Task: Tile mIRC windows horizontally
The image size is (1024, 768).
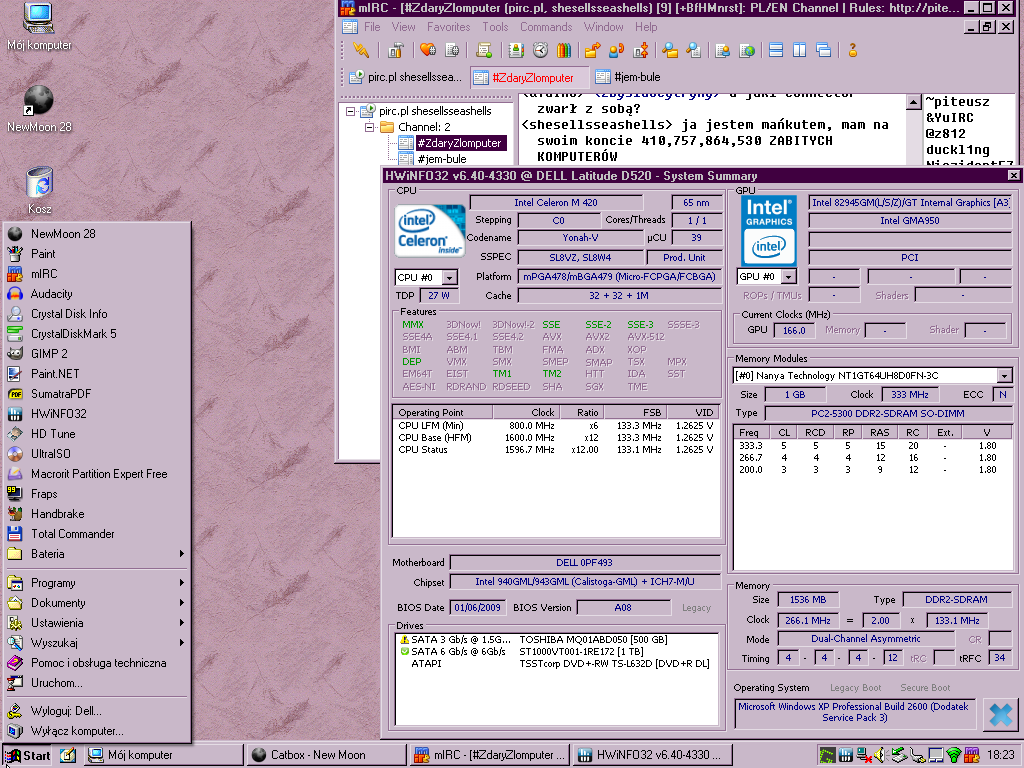Action: [x=776, y=50]
